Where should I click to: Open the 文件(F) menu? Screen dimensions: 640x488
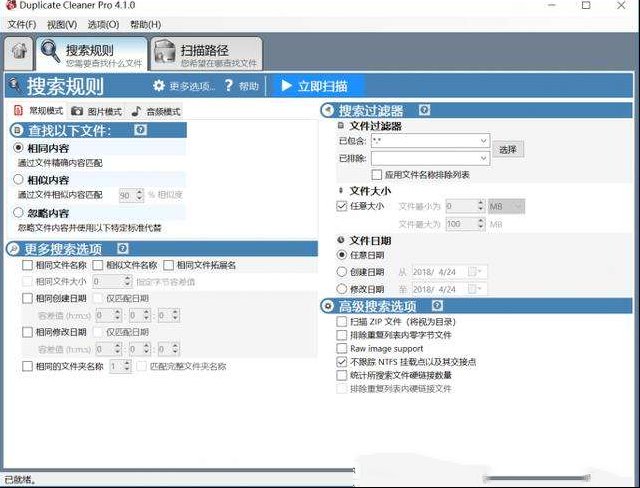point(22,24)
